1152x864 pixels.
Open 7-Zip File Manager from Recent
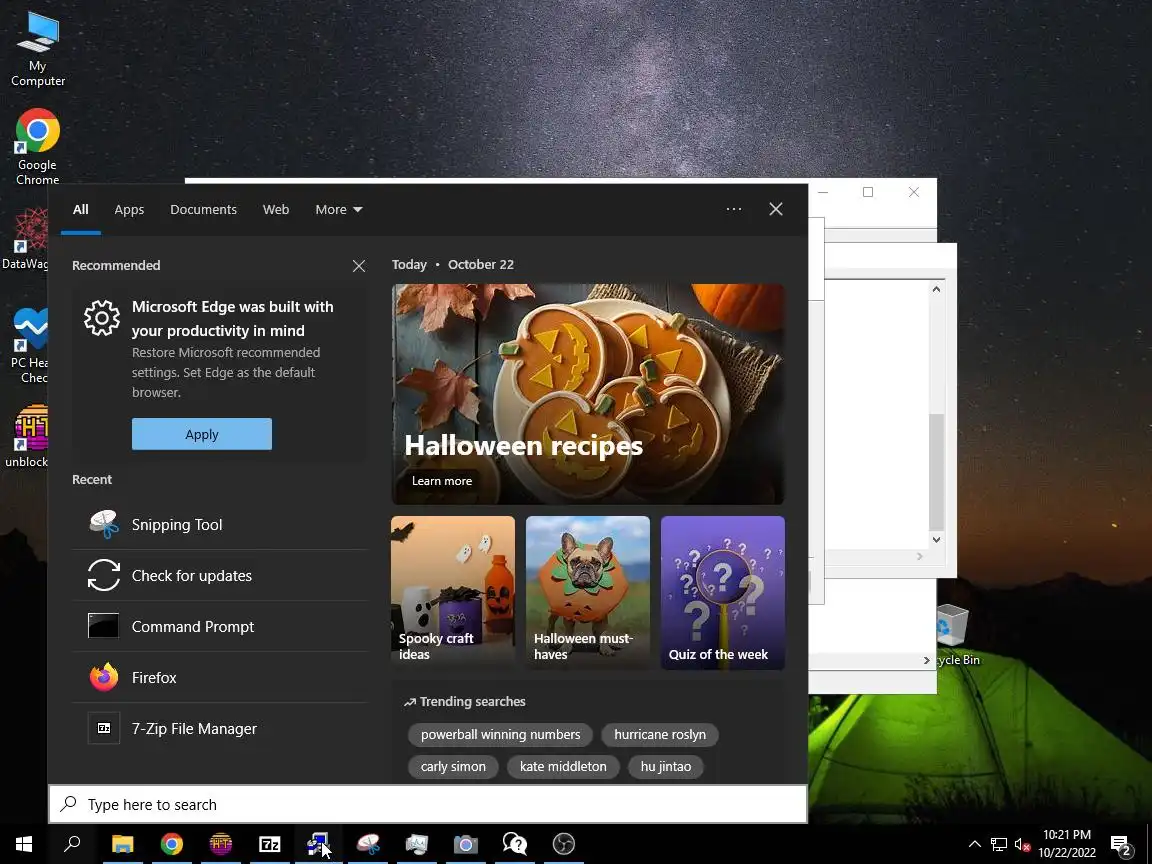220,729
